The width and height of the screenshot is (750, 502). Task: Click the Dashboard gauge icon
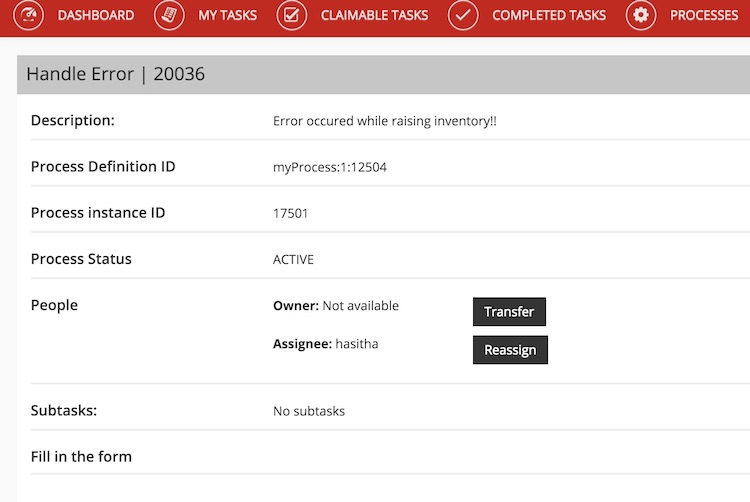click(x=29, y=15)
